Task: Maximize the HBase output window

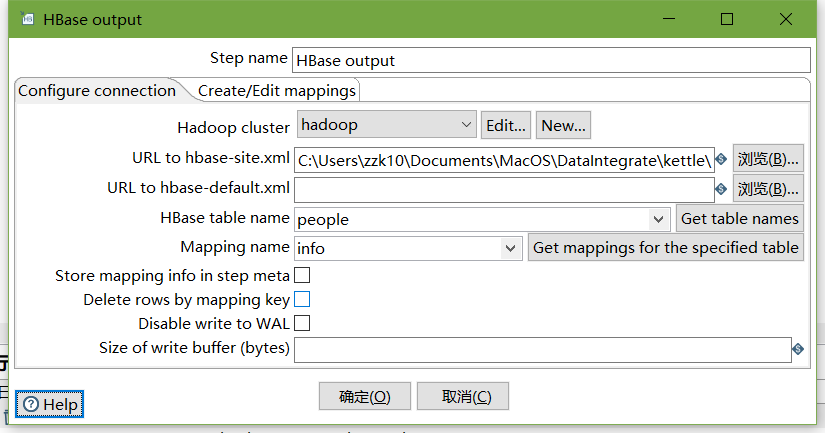Action: 727,19
